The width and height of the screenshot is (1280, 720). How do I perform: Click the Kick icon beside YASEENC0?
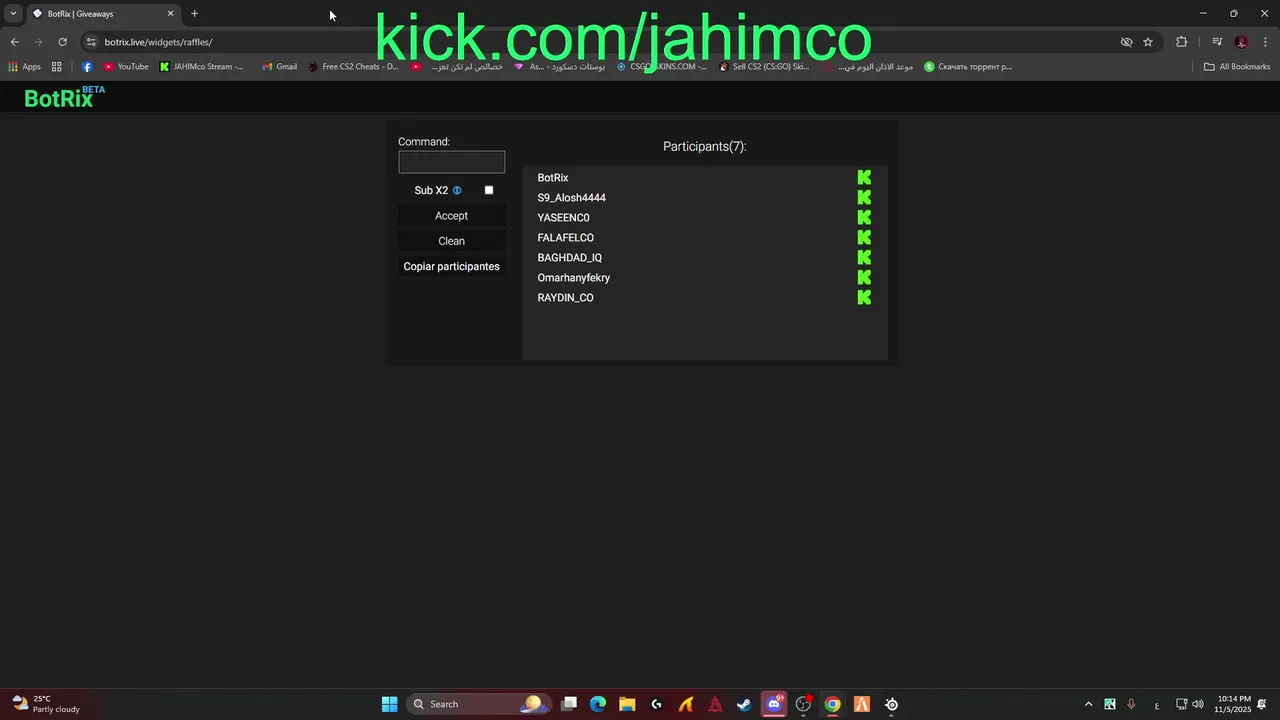(x=864, y=217)
